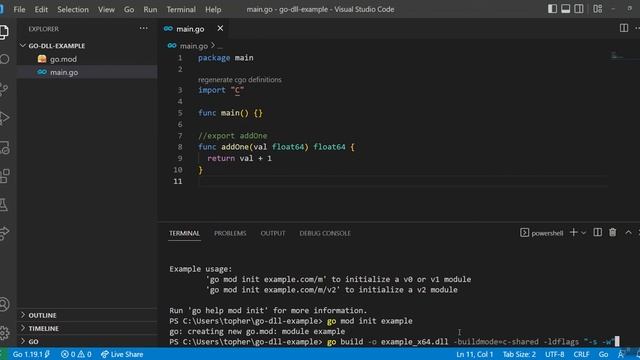The width and height of the screenshot is (640, 360).
Task: Open the Manage gear icon
Action: click(x=4, y=333)
